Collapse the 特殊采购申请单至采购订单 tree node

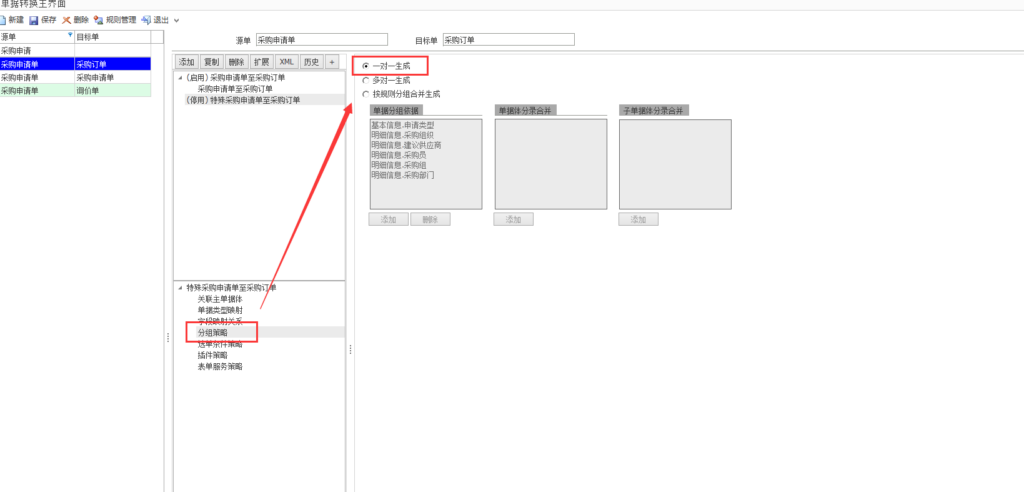[x=180, y=288]
